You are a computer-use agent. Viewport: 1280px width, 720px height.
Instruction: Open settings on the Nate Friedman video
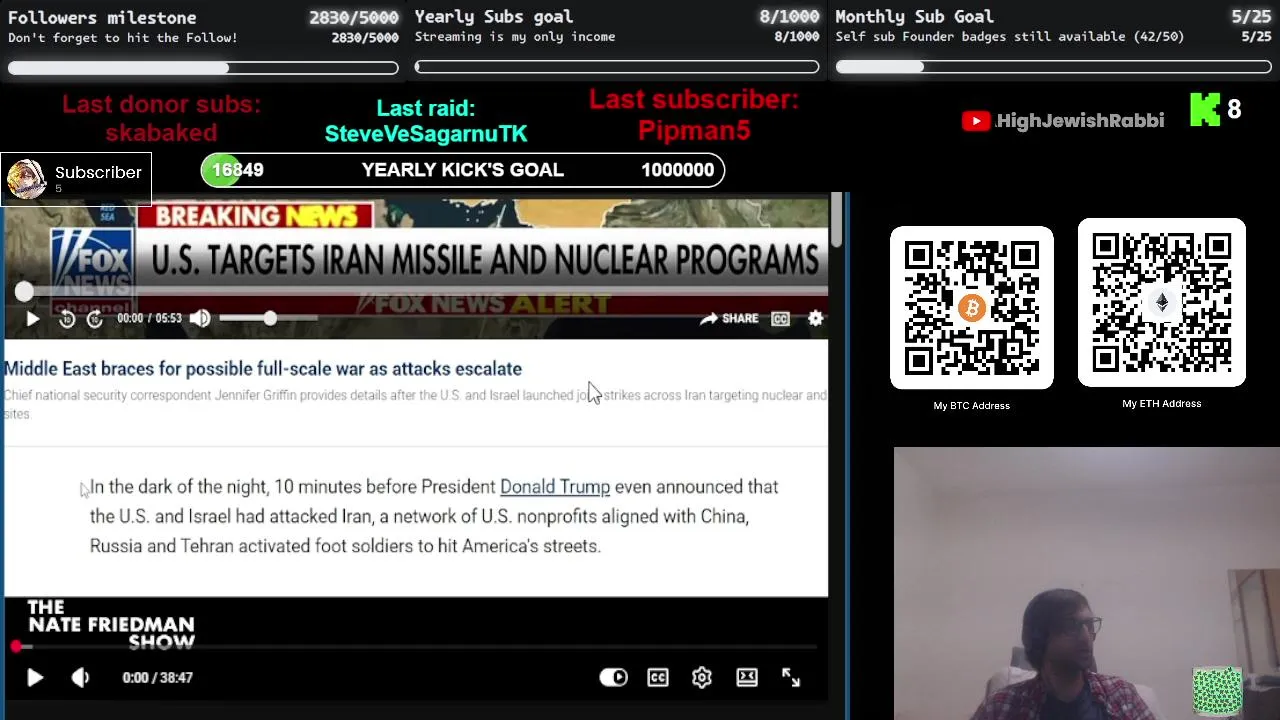pyautogui.click(x=702, y=677)
